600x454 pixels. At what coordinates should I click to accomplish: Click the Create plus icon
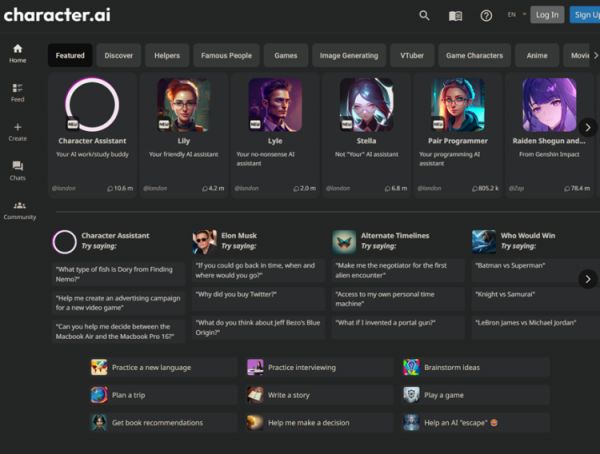(18, 131)
